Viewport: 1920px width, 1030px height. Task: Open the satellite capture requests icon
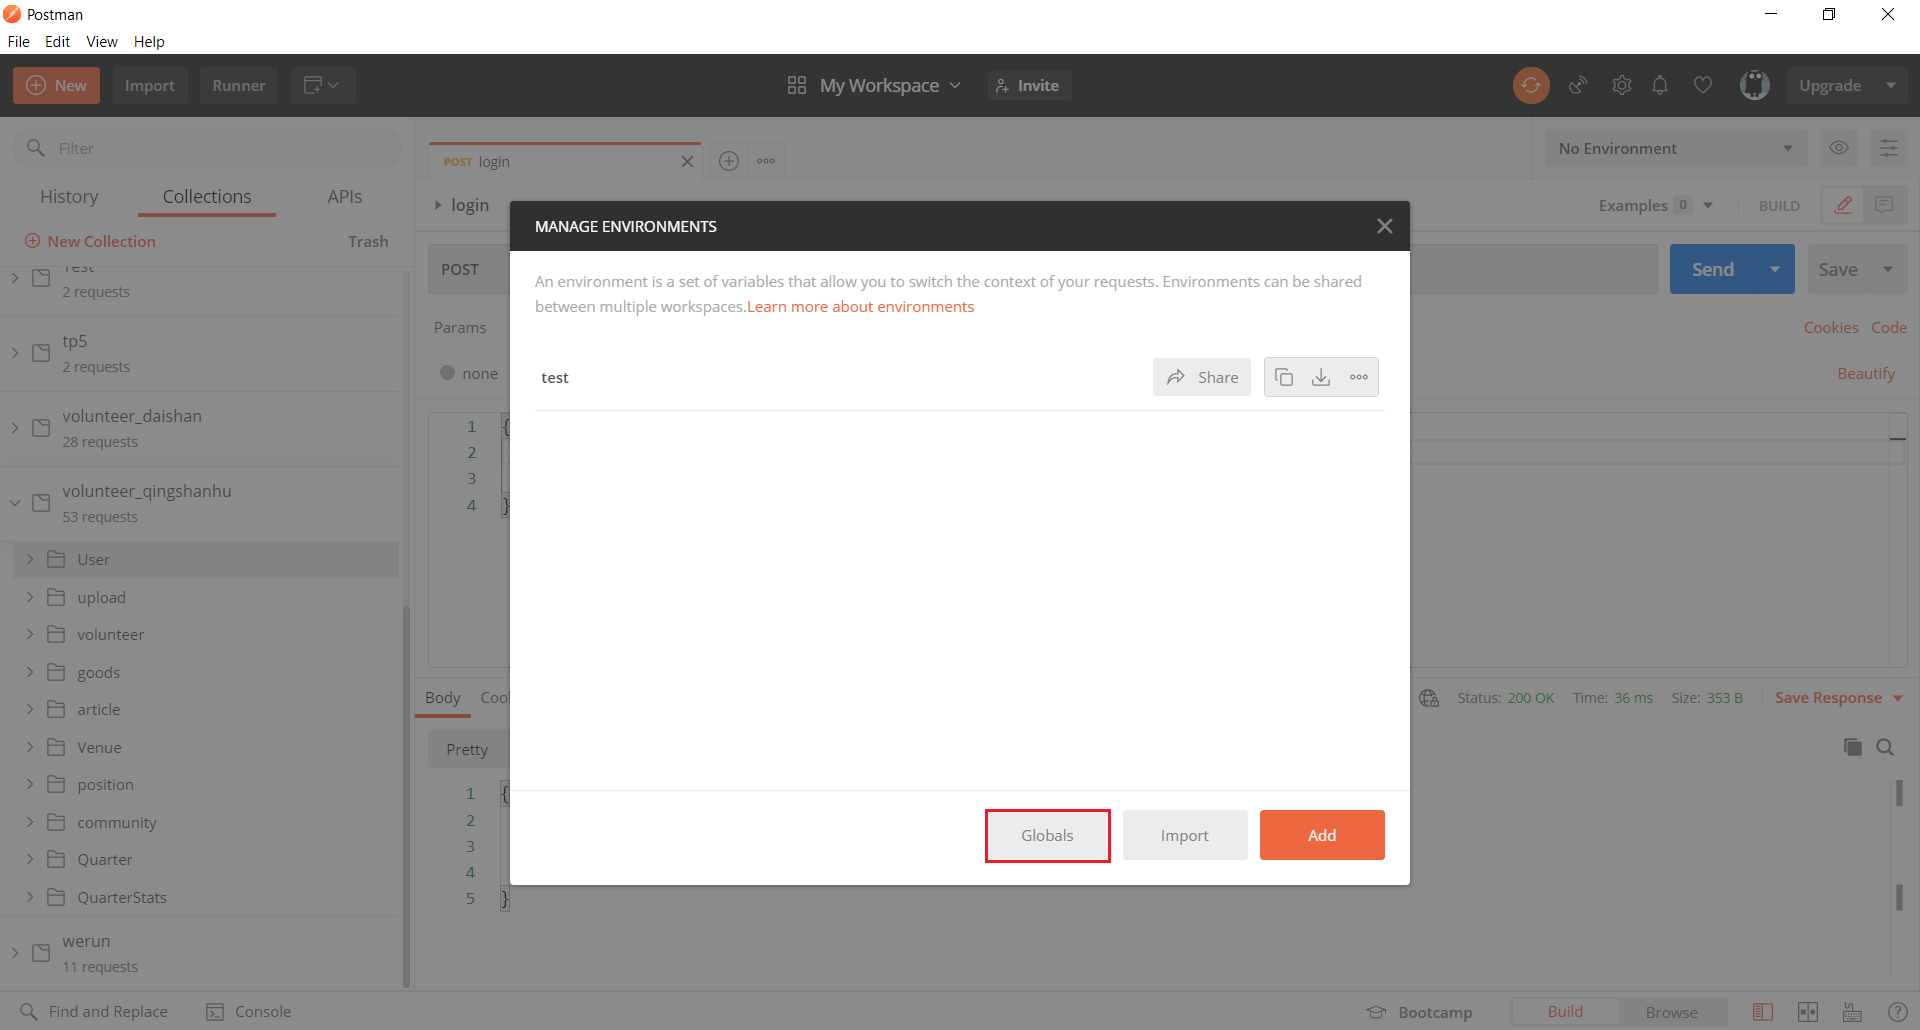point(1579,86)
